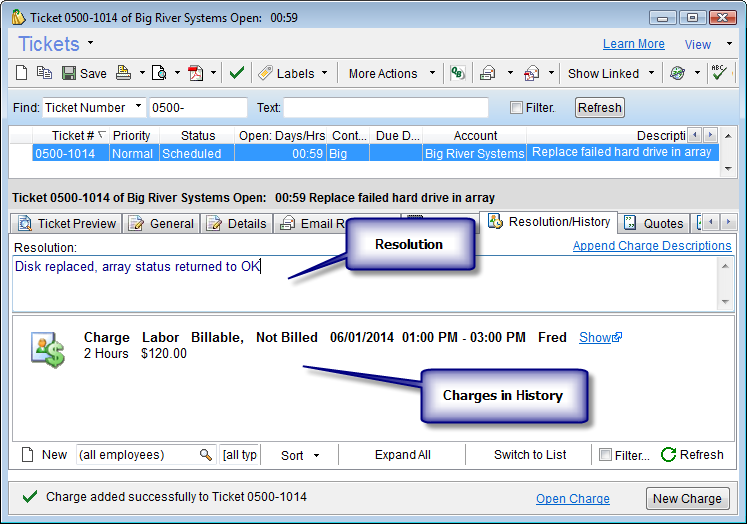The height and width of the screenshot is (524, 747).
Task: Click the charge dollar icon in history
Action: [47, 347]
